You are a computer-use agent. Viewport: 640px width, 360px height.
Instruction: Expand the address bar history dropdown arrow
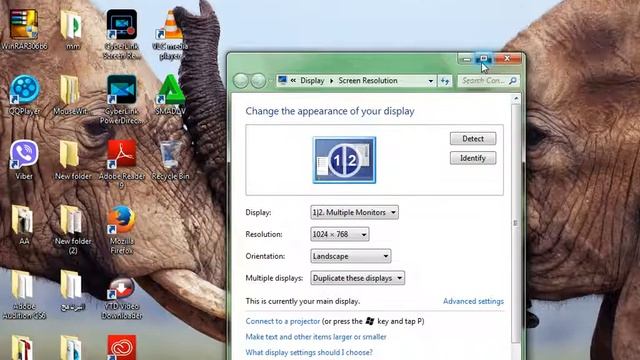430,81
